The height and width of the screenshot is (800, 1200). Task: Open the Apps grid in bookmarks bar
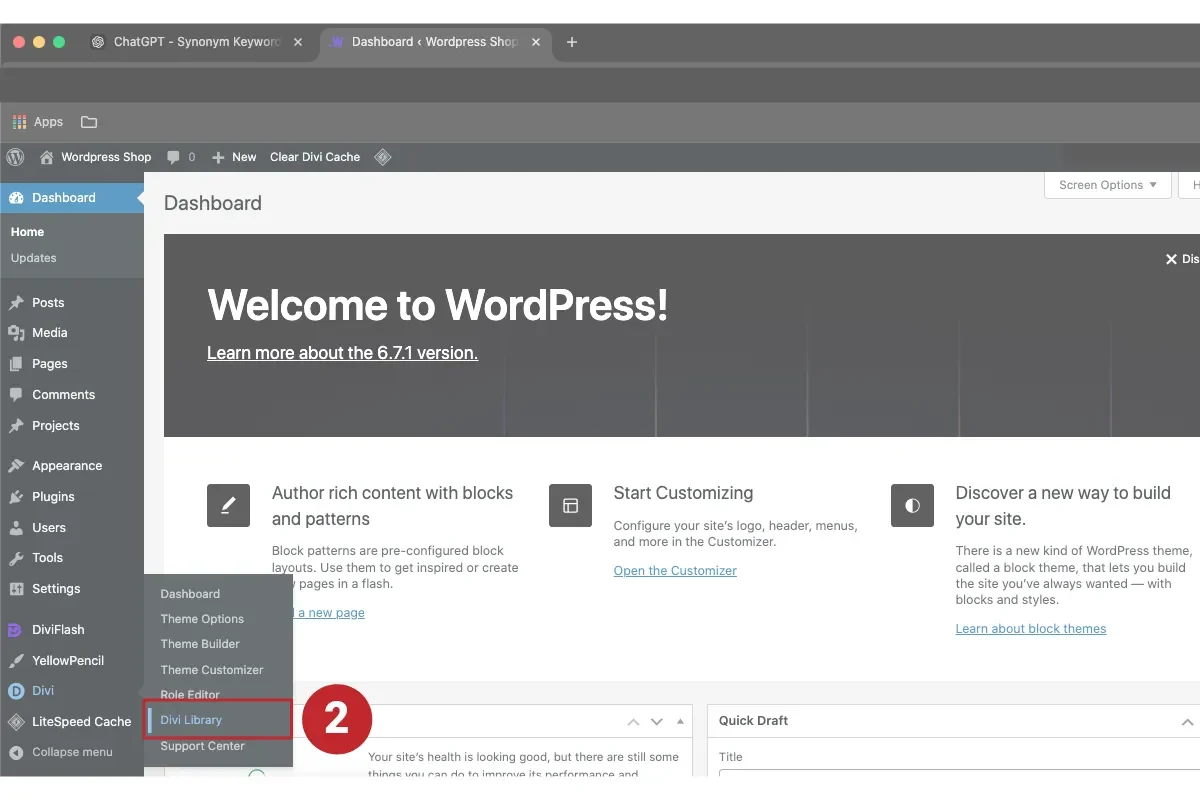coord(37,122)
